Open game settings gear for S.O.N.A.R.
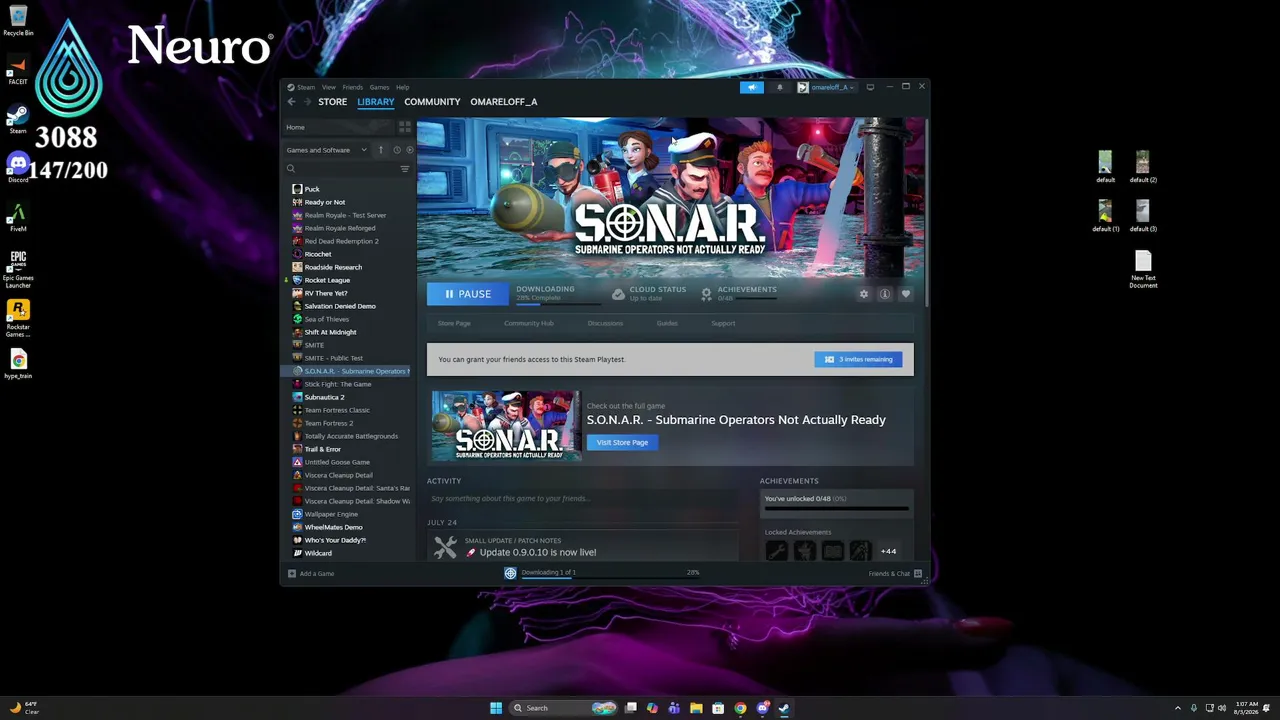The width and height of the screenshot is (1280, 720). pos(864,294)
